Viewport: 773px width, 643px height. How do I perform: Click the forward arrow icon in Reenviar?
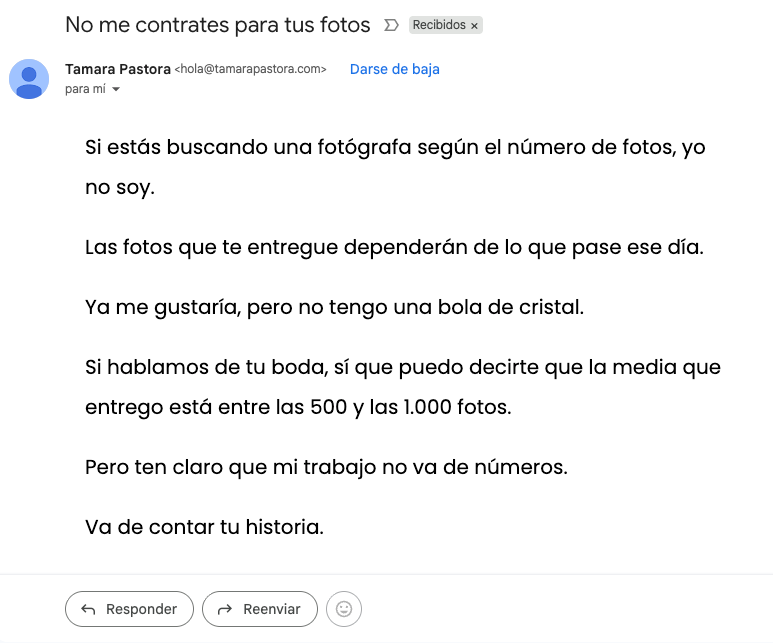tap(225, 609)
